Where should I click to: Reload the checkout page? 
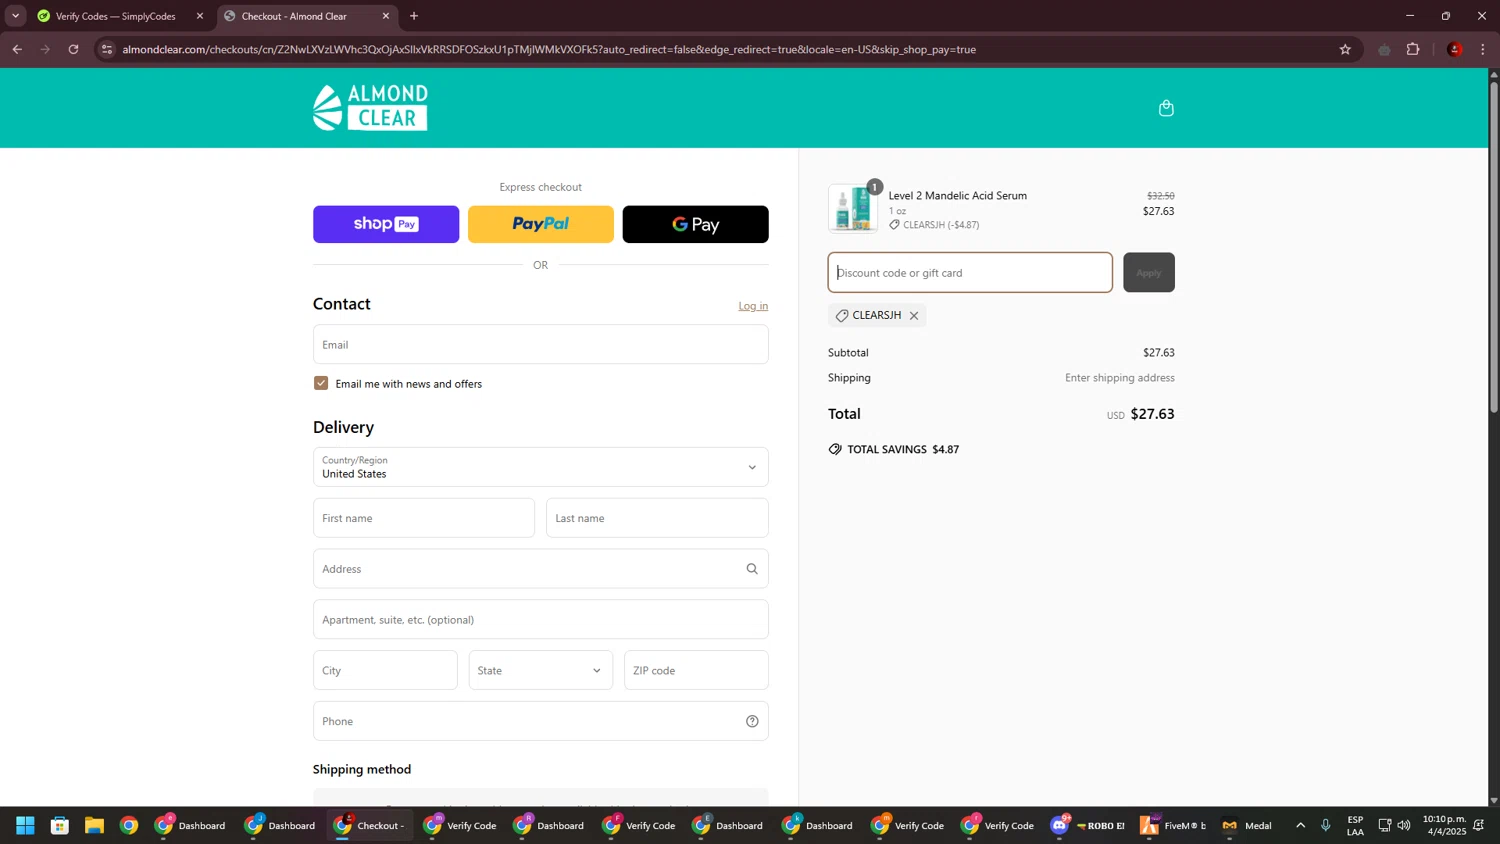click(73, 49)
